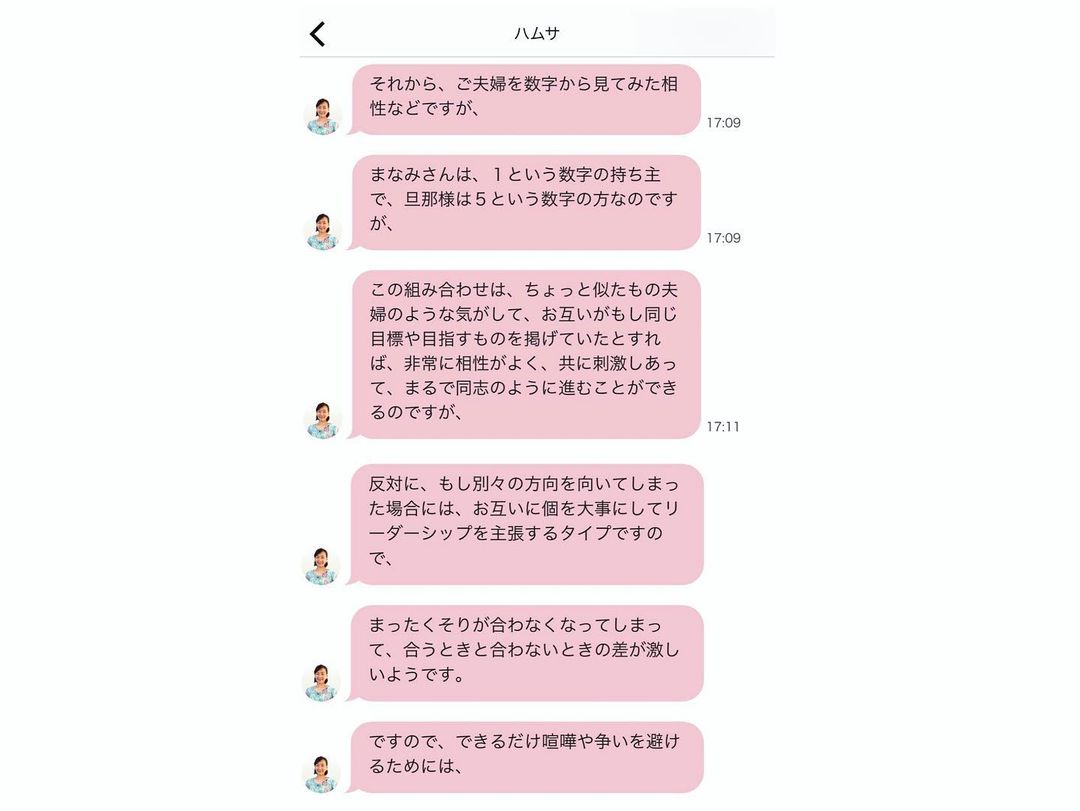The width and height of the screenshot is (1080, 811).
Task: Select the message starting この組み合わせは
Action: coord(526,355)
